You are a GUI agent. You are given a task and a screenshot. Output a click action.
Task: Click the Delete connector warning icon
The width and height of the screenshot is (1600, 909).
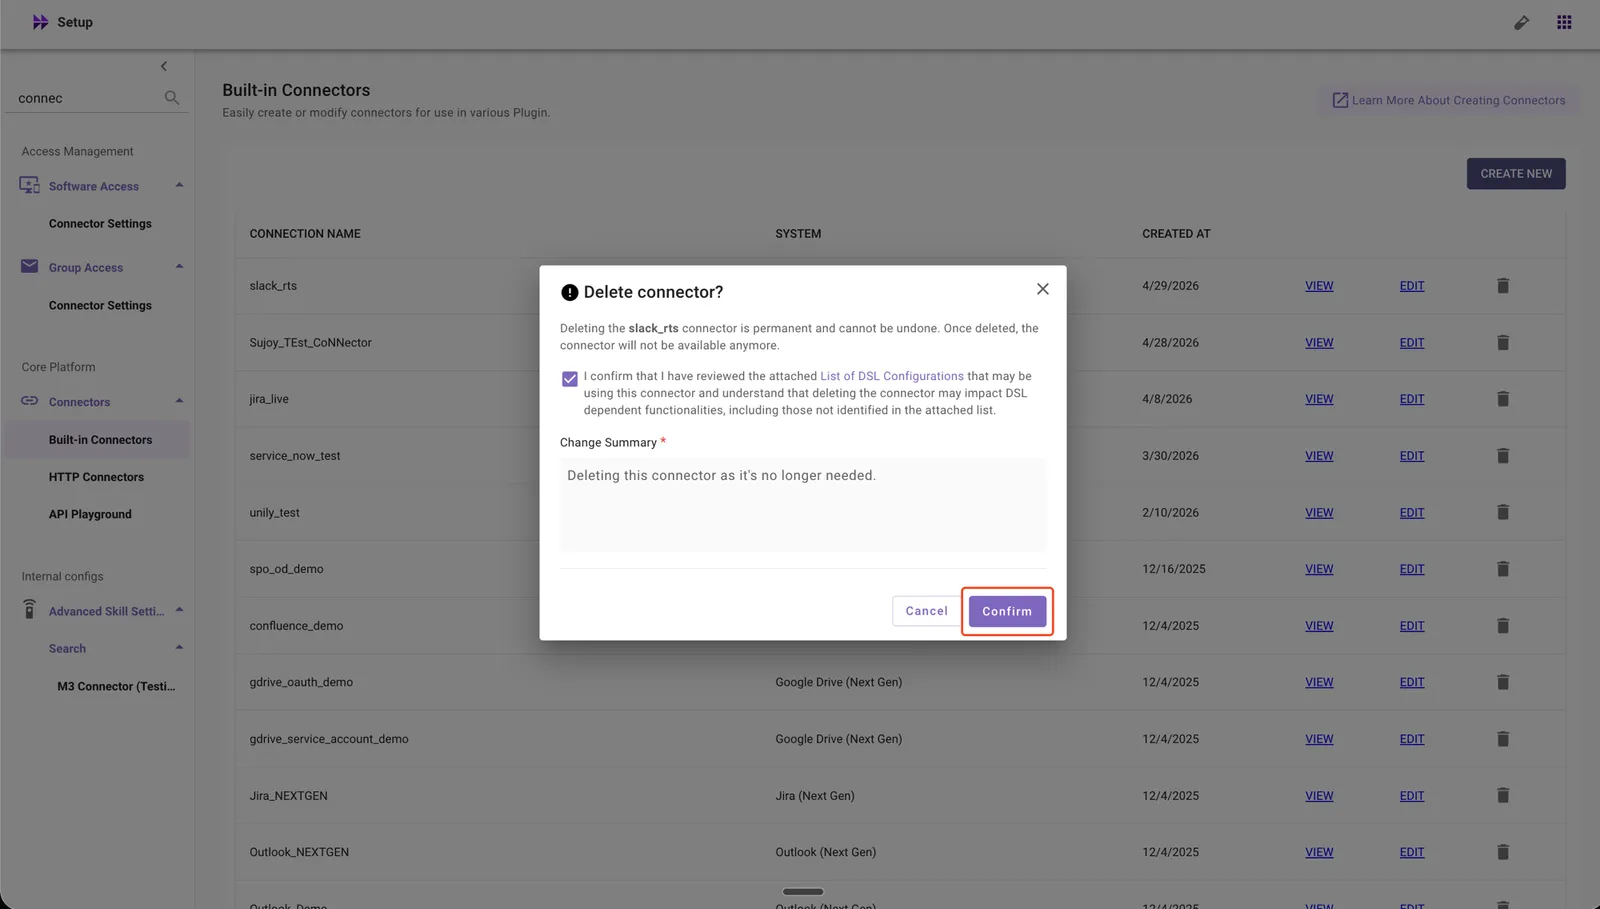click(x=570, y=293)
